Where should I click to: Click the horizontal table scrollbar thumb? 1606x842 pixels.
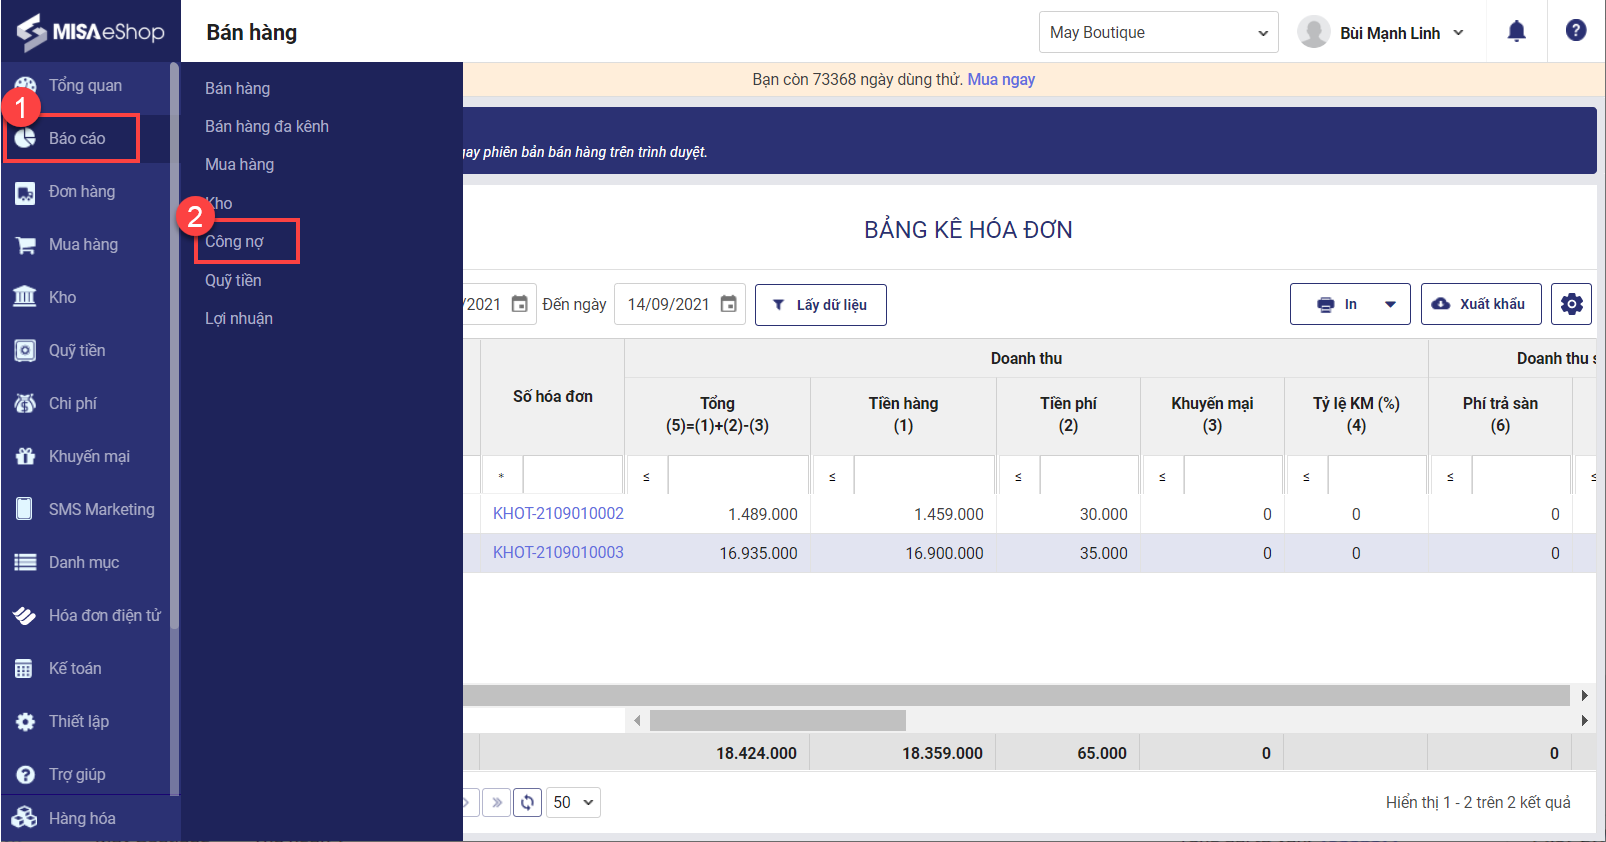click(777, 720)
